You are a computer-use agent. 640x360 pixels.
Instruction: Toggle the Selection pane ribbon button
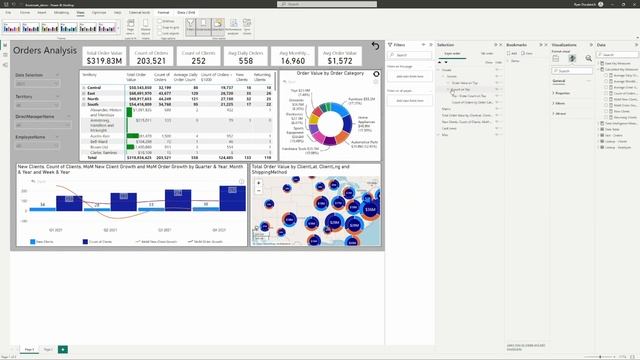[x=218, y=27]
